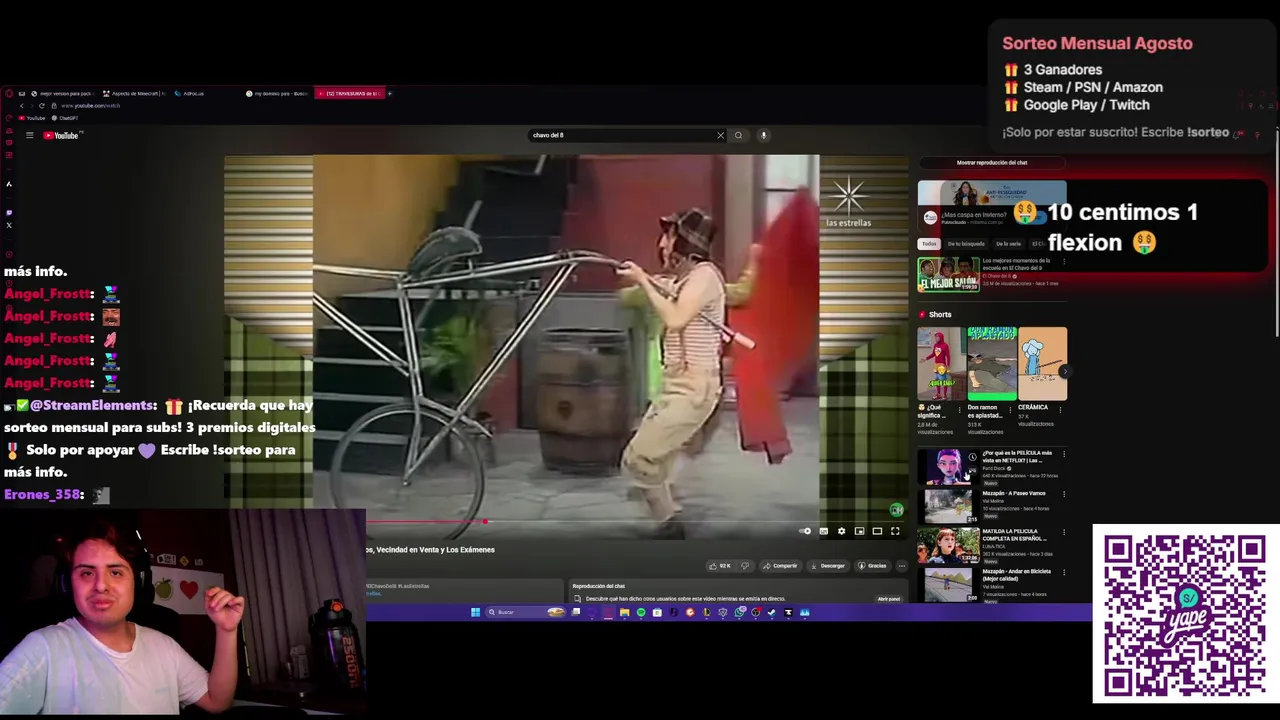Click the taskbar Buscar search field

(527, 612)
